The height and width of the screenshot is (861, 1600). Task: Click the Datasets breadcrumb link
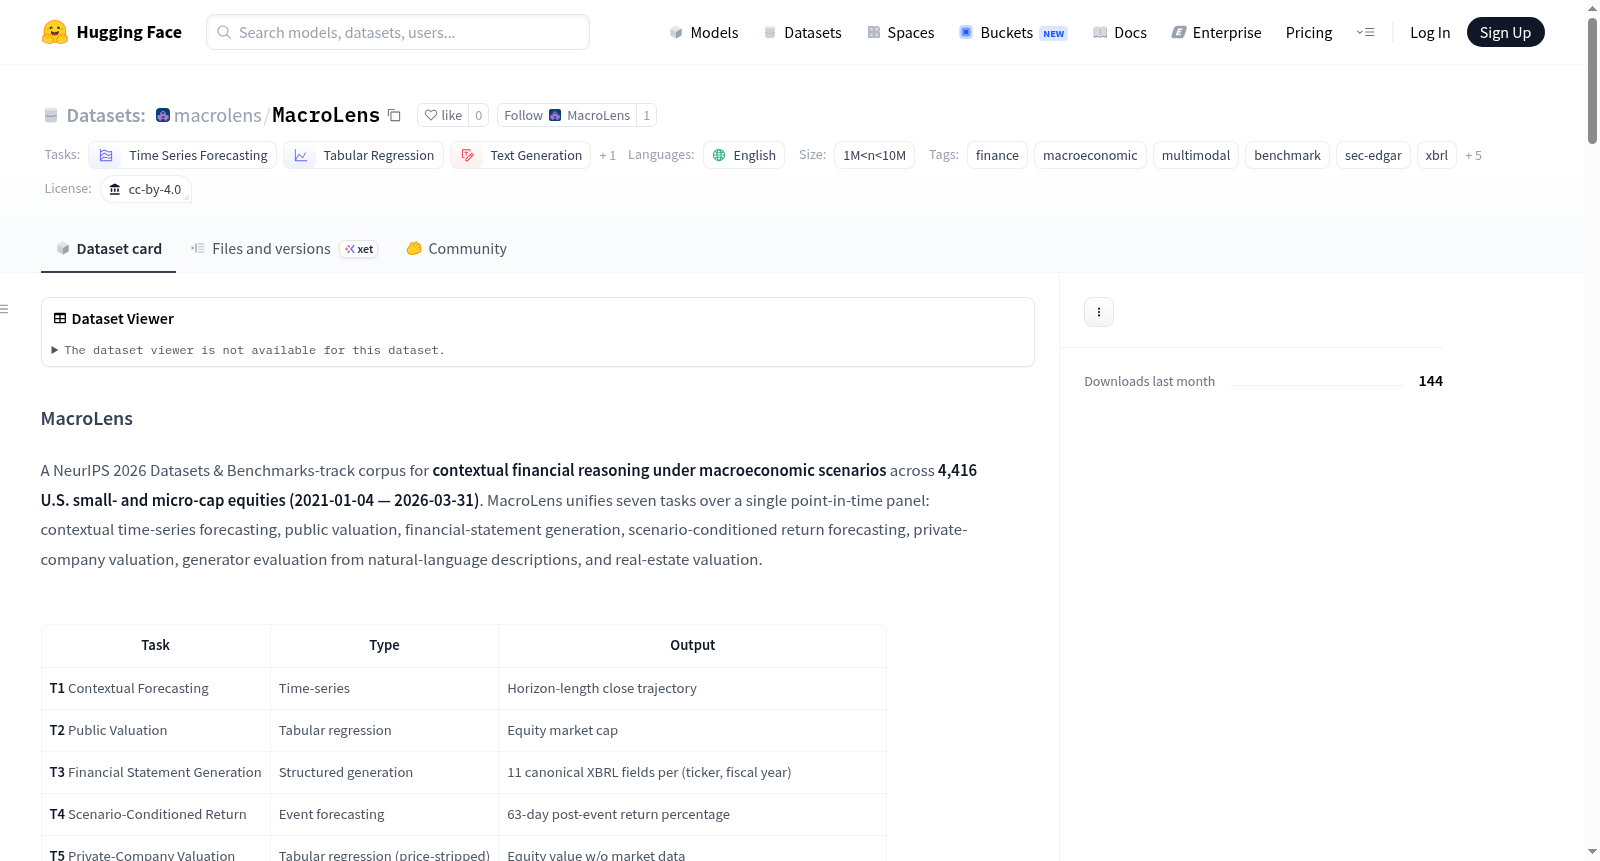pyautogui.click(x=106, y=115)
